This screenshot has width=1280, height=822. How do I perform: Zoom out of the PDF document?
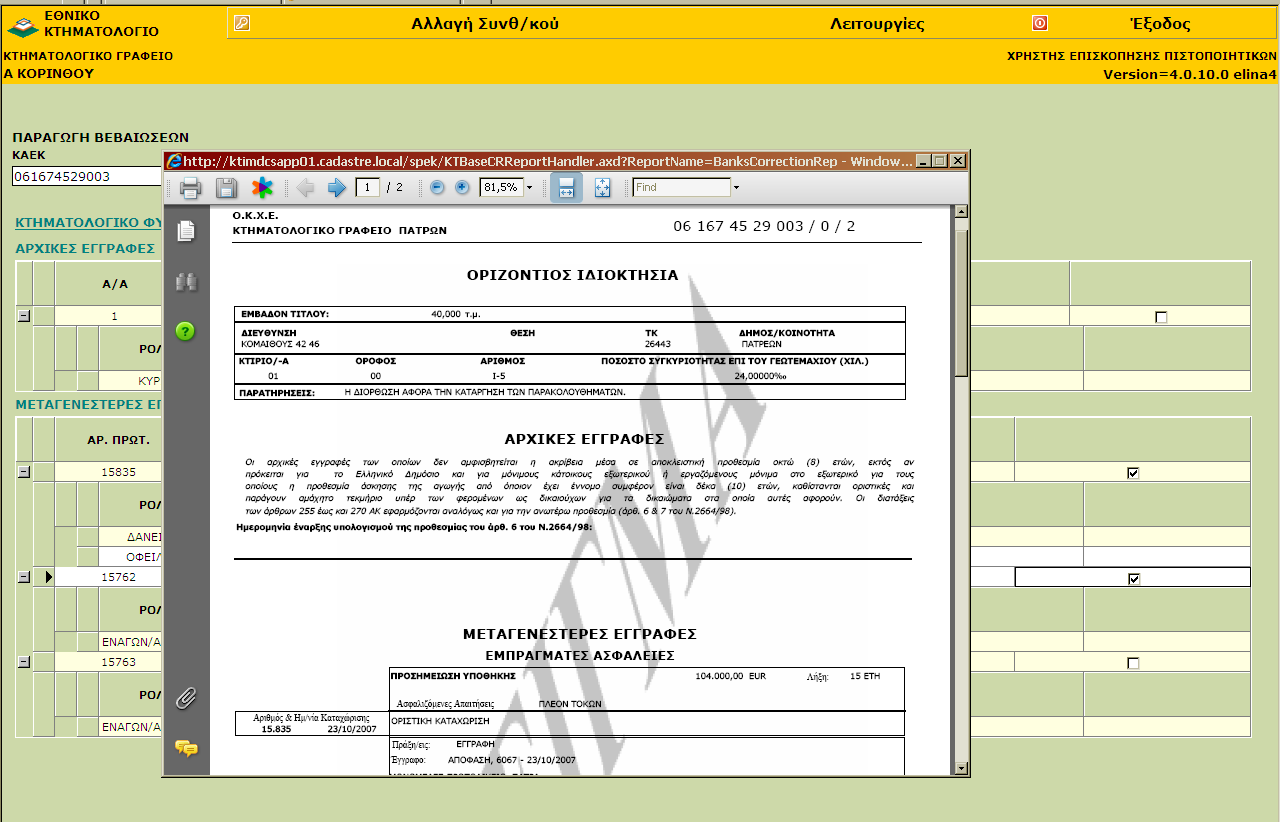pyautogui.click(x=437, y=187)
